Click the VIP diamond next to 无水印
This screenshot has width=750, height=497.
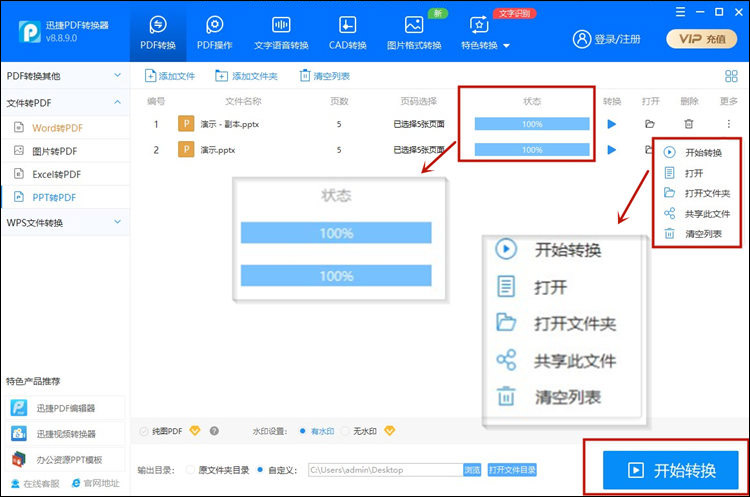[x=390, y=431]
